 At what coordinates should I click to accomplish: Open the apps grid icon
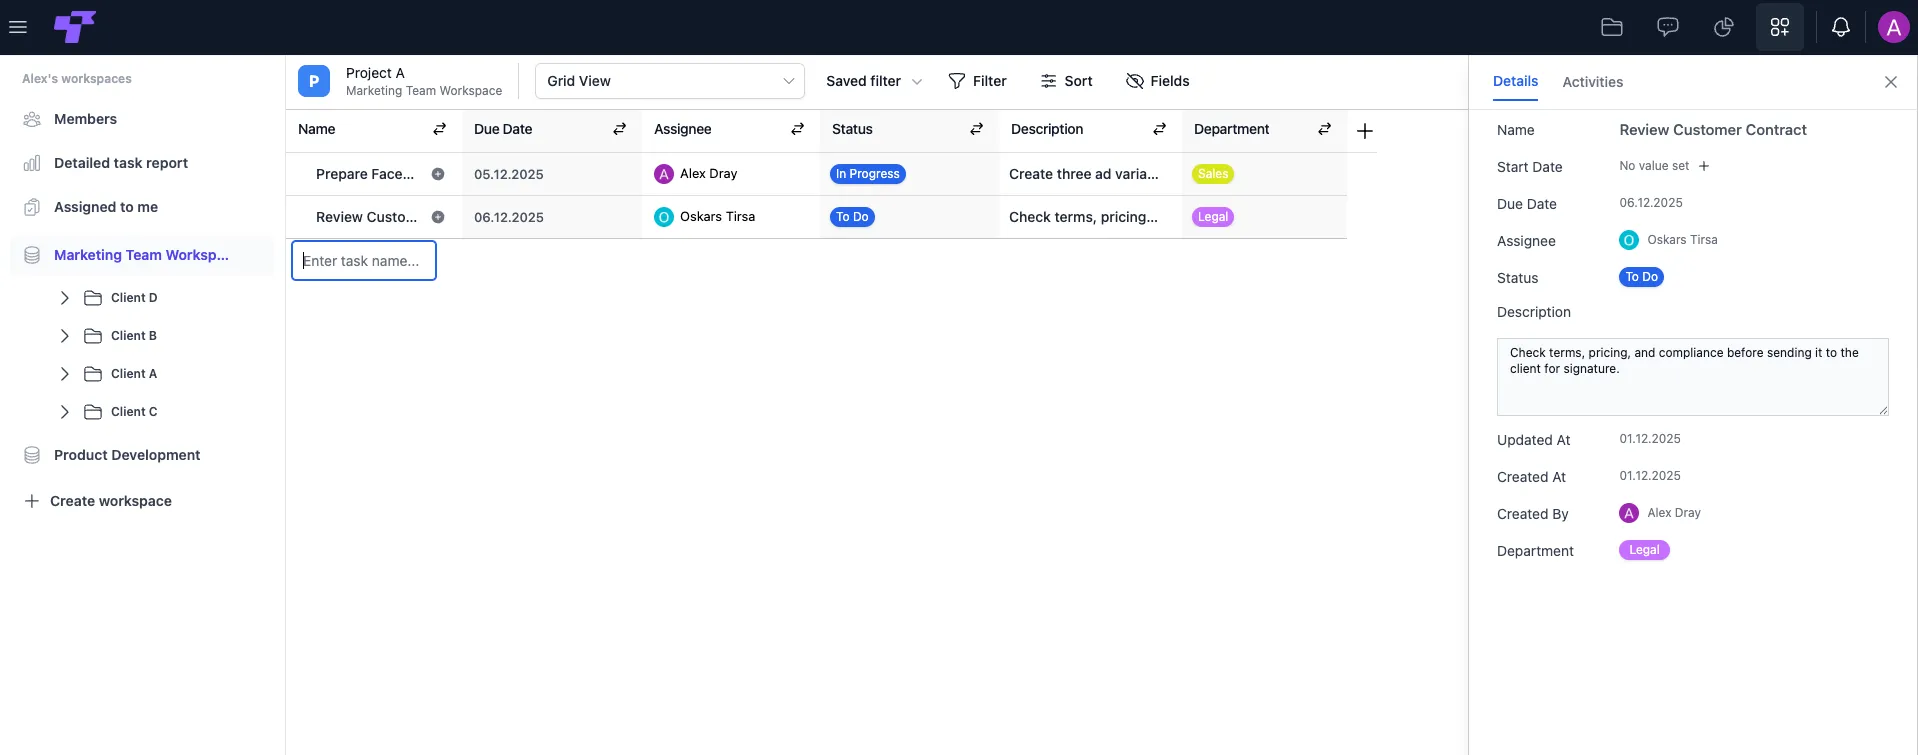1780,27
